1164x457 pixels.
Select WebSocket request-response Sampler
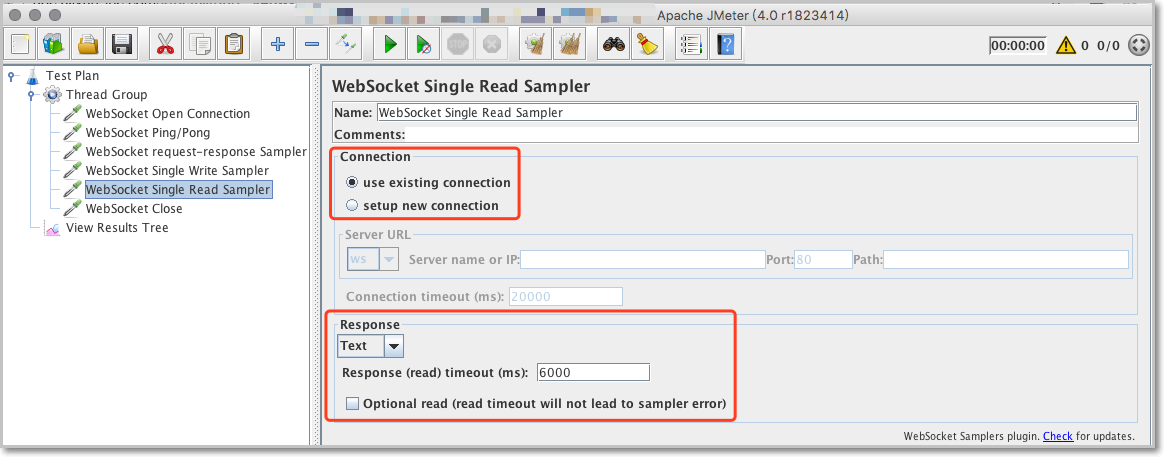(196, 151)
